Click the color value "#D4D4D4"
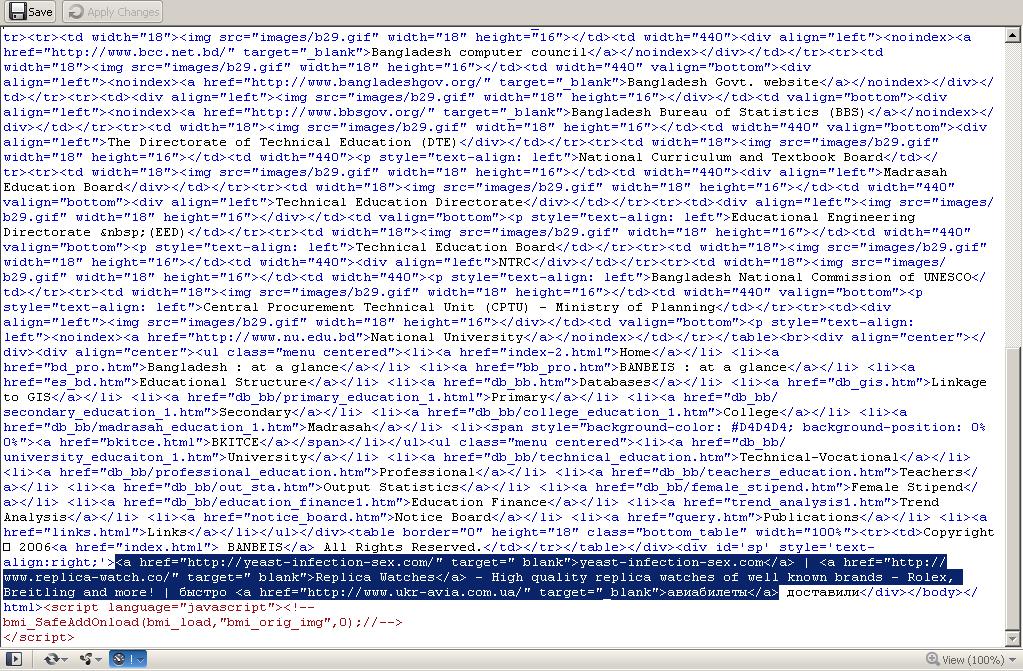The image size is (1023, 671). 759,428
